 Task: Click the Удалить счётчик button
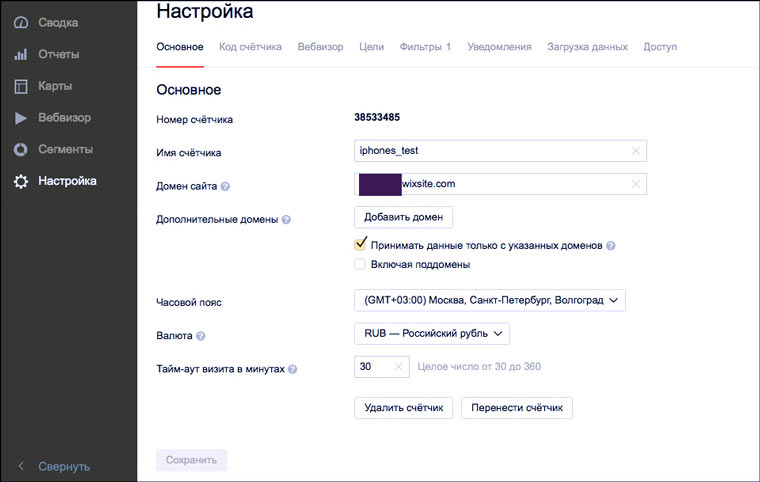[x=403, y=408]
